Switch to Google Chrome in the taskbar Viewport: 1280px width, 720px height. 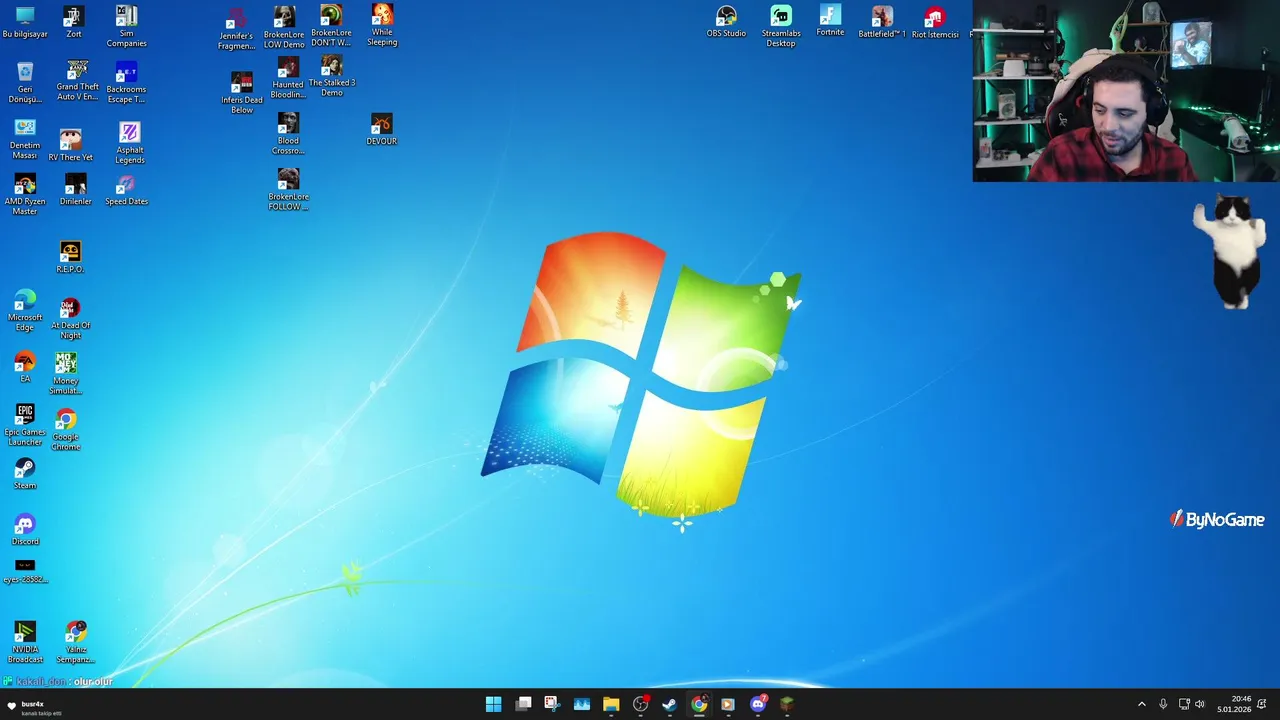click(x=699, y=704)
